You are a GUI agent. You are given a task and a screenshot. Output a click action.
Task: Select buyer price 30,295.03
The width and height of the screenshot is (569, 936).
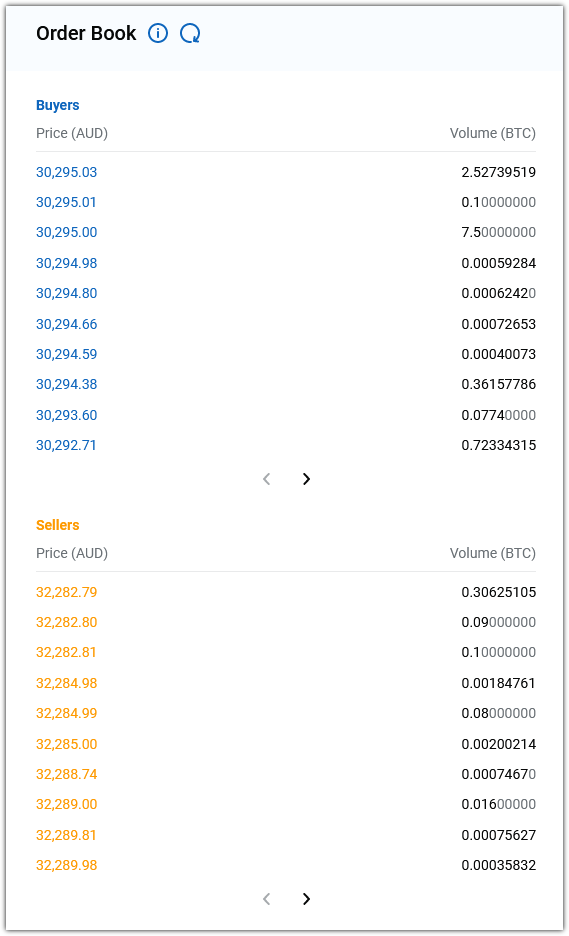(66, 172)
